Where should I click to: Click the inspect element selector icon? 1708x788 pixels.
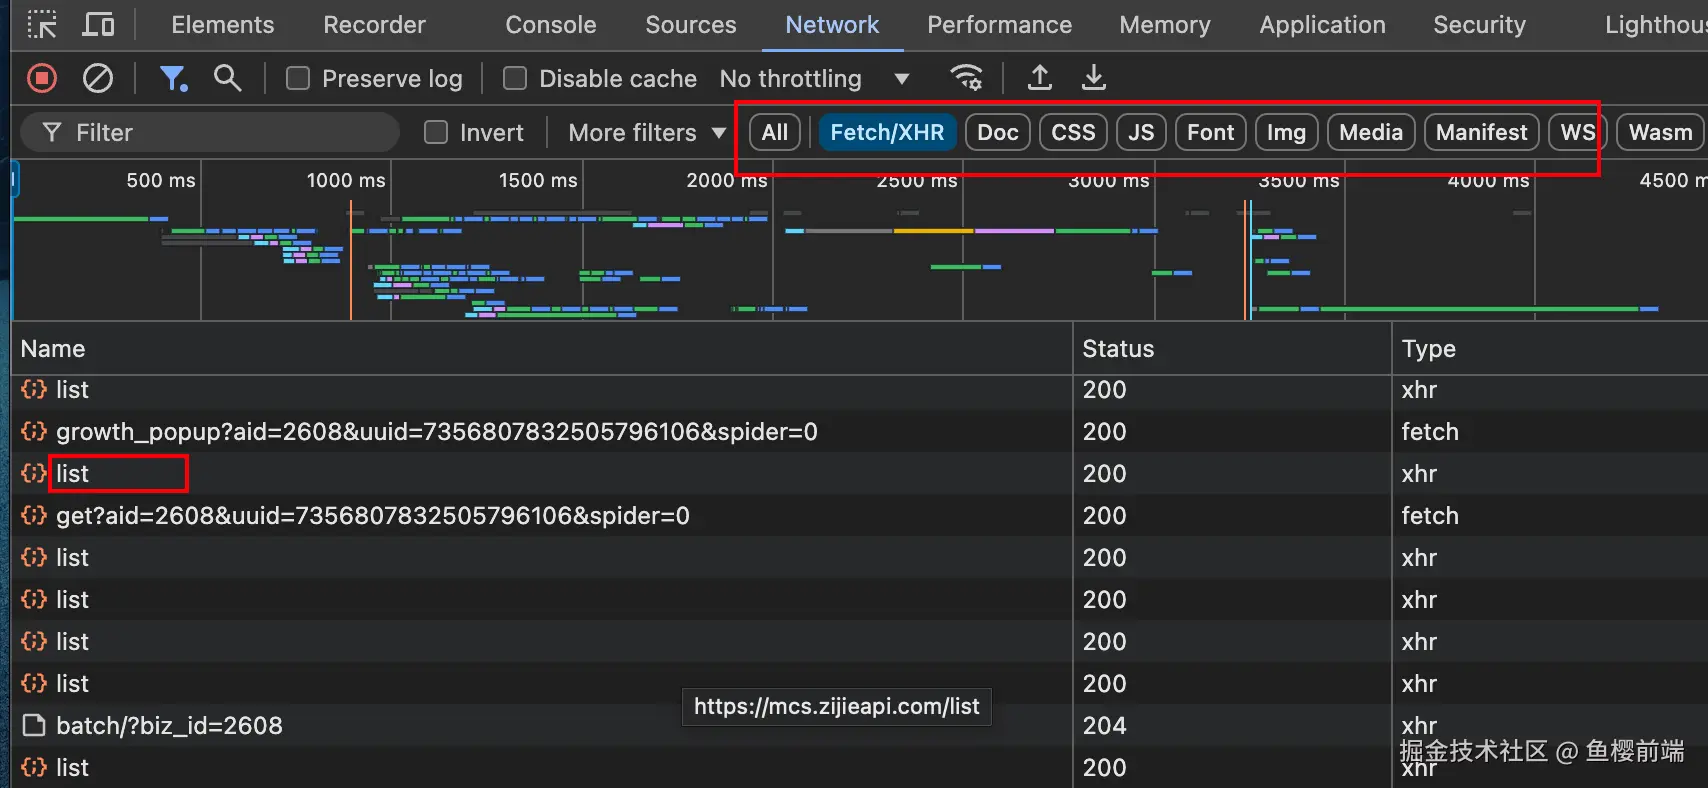(x=42, y=25)
